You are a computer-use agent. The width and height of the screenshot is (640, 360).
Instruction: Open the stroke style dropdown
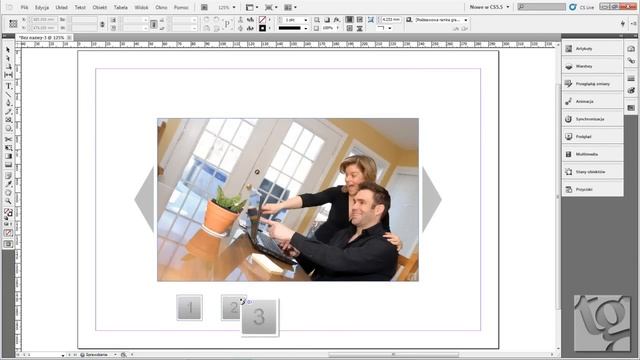(305, 28)
